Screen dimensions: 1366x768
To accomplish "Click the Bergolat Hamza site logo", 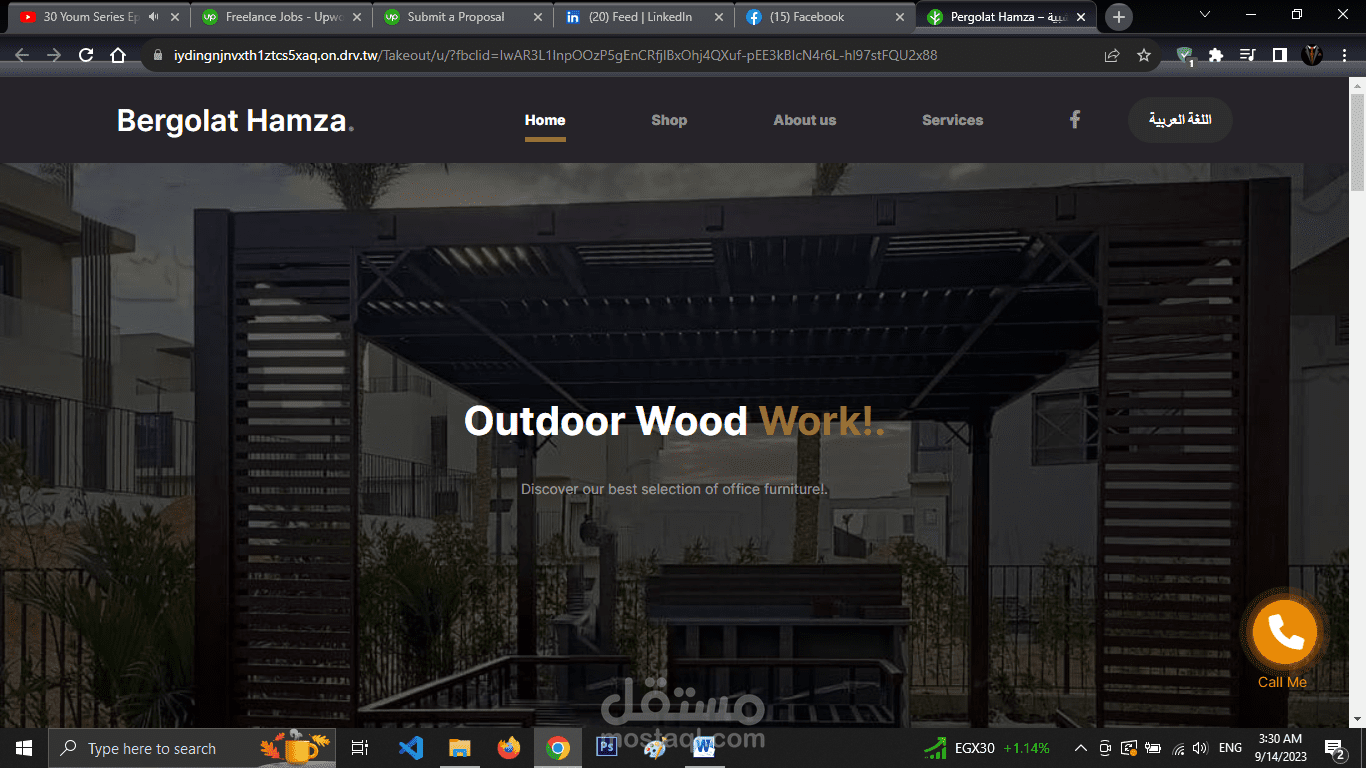I will (x=235, y=120).
